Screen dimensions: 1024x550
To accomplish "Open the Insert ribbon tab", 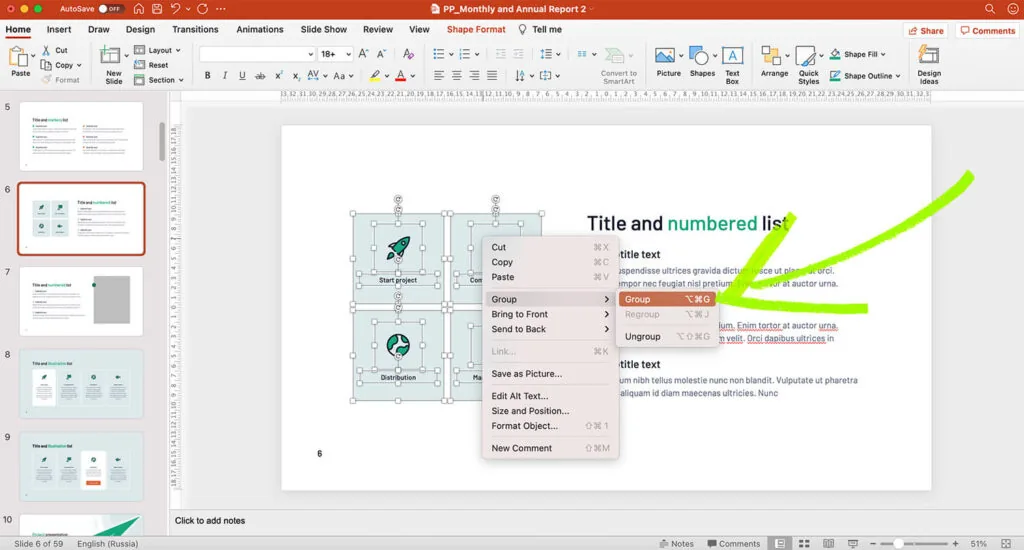I will (59, 29).
